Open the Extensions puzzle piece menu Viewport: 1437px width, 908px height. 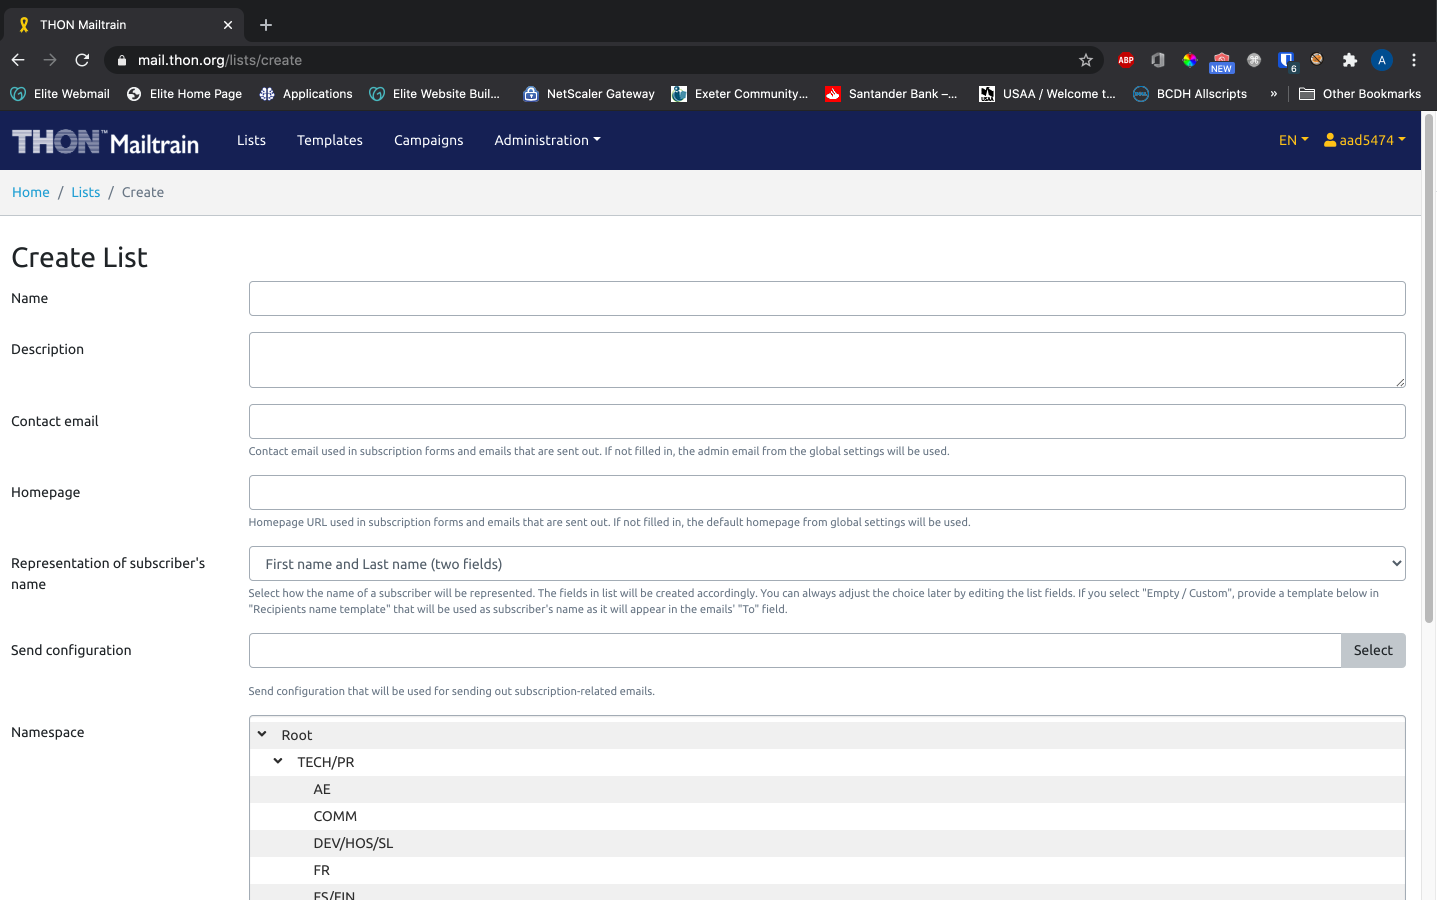pyautogui.click(x=1350, y=60)
